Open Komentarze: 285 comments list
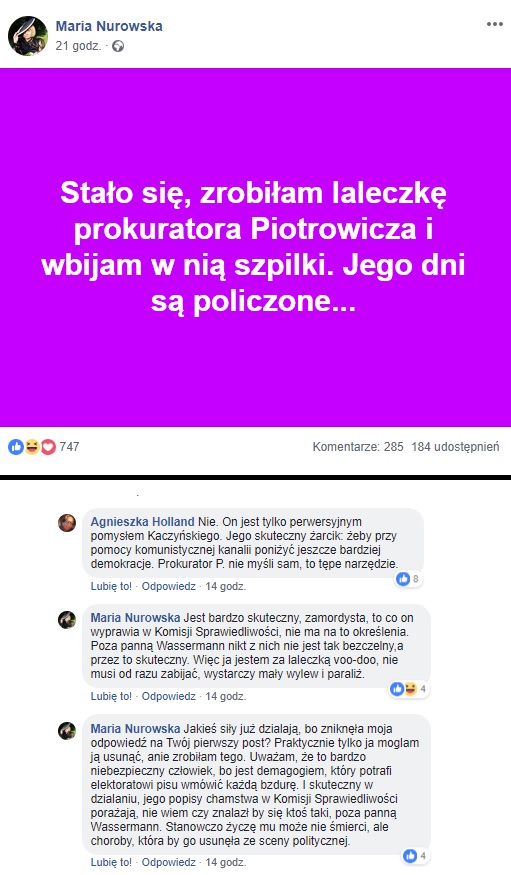This screenshot has width=511, height=875. (358, 446)
